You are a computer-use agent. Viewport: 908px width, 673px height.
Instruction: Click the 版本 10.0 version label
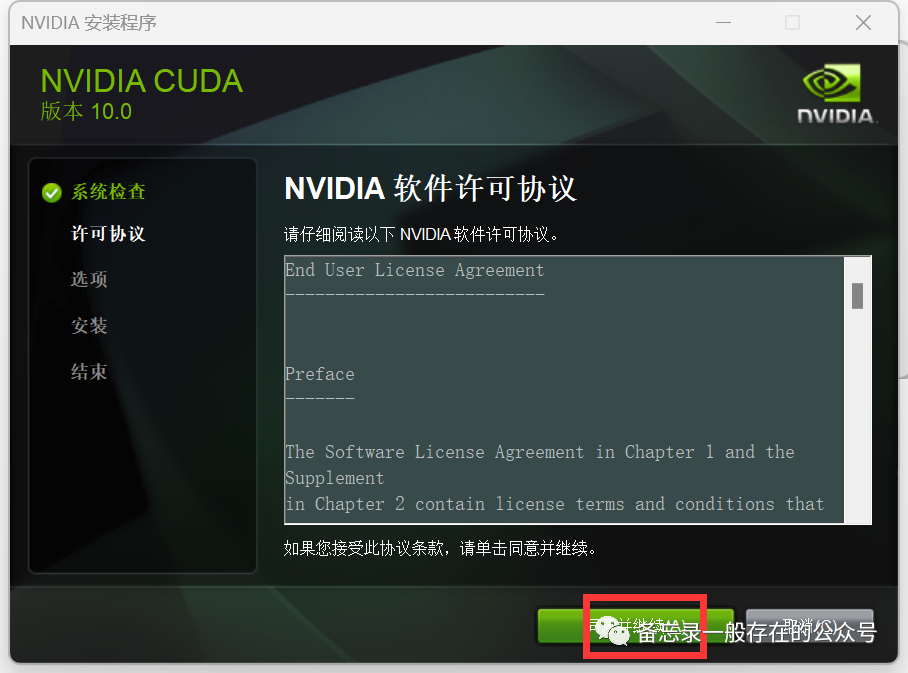coord(86,111)
